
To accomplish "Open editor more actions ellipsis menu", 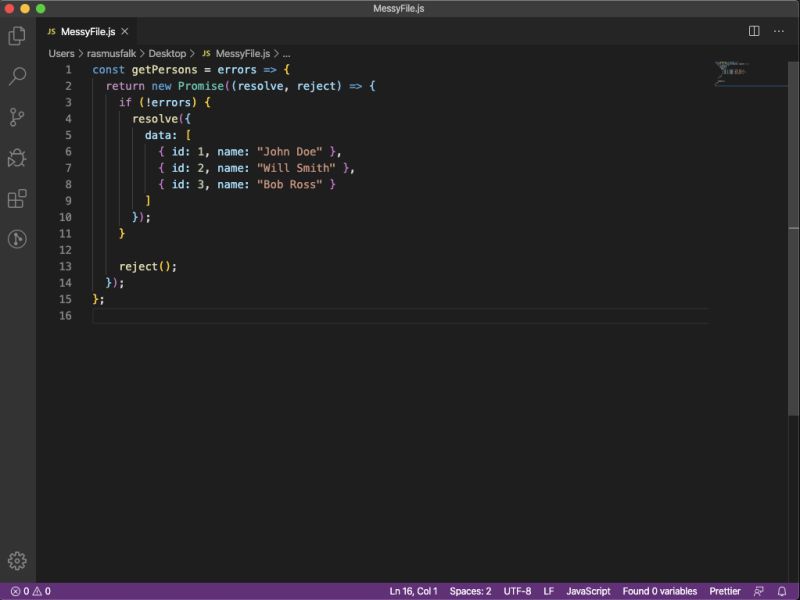I will 779,31.
